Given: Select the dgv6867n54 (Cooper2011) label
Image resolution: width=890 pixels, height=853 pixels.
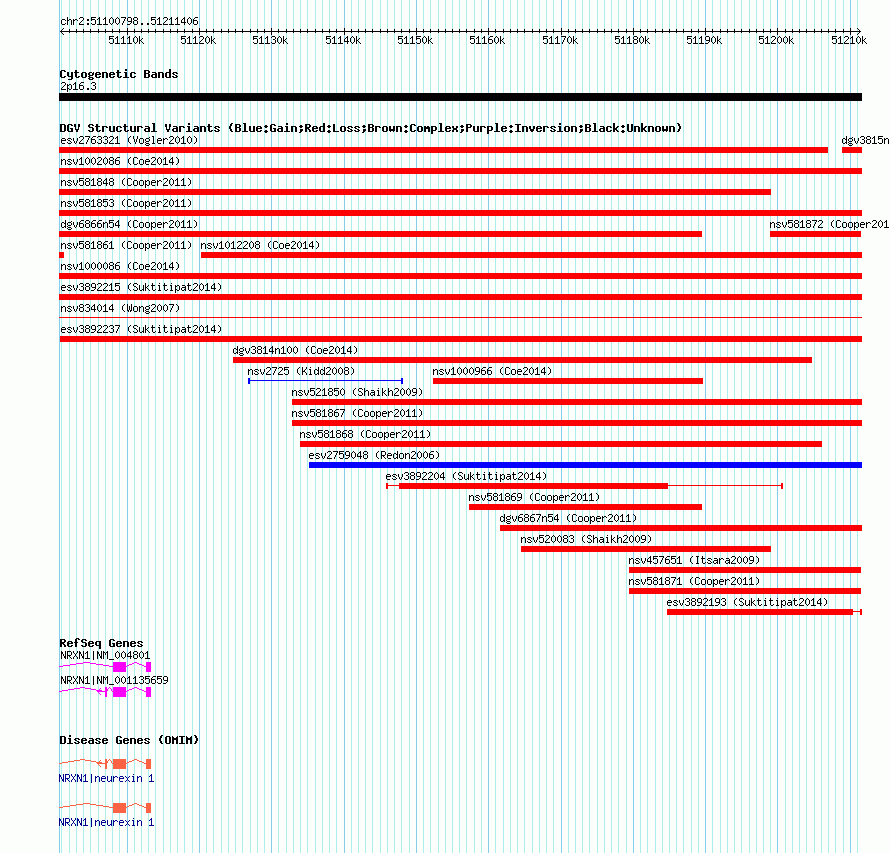Looking at the screenshot, I should [569, 518].
